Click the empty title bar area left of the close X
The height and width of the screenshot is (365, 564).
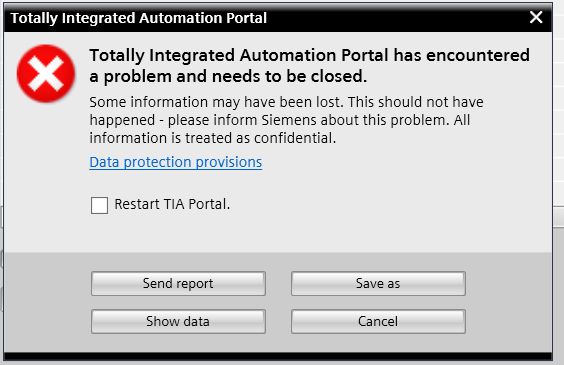(396, 18)
